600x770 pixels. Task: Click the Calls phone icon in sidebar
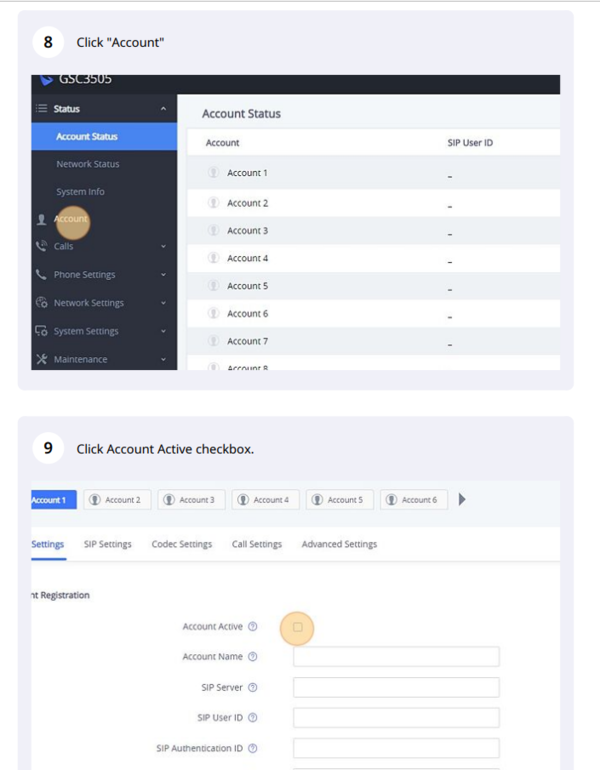pyautogui.click(x=41, y=246)
